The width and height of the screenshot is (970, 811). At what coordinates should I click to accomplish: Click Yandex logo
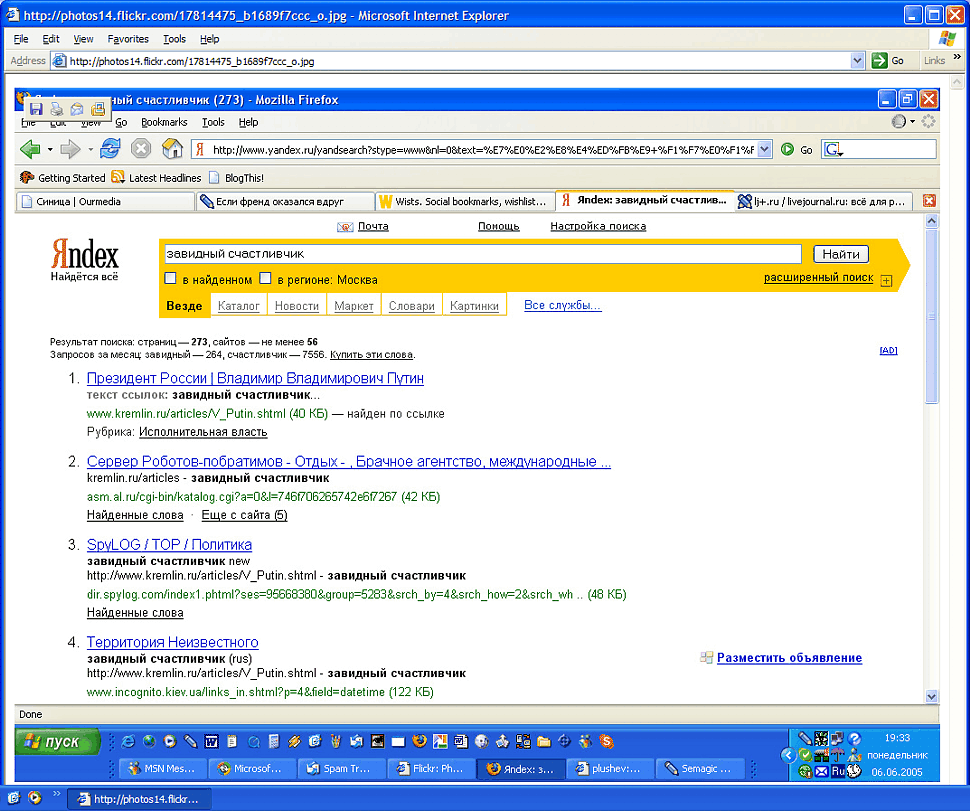tap(84, 260)
